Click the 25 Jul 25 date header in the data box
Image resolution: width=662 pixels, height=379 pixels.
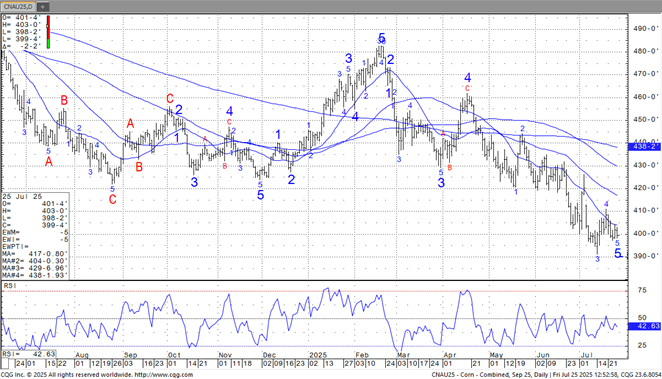coord(22,197)
